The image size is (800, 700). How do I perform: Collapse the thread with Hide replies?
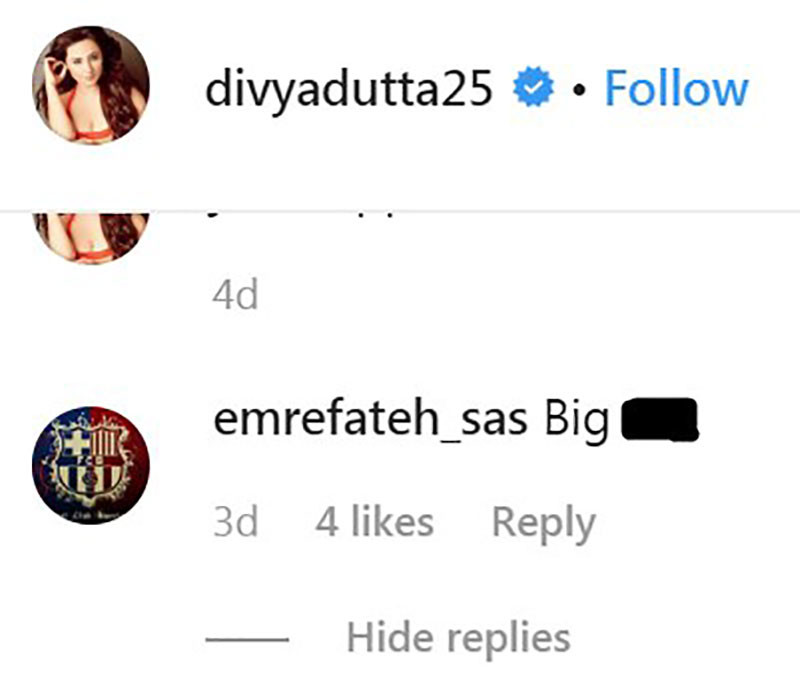tap(458, 639)
